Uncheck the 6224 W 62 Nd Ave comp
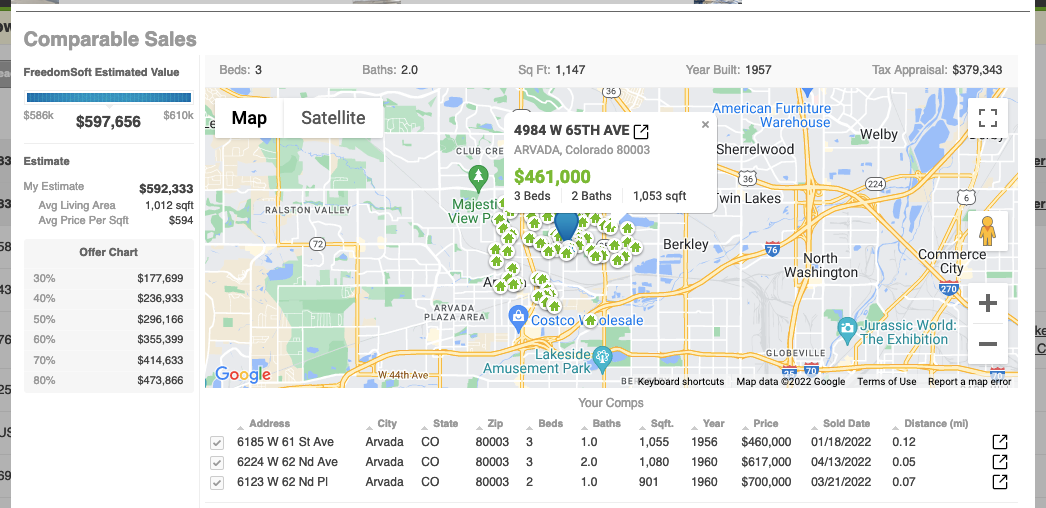Viewport: 1046px width, 508px height. coord(217,463)
